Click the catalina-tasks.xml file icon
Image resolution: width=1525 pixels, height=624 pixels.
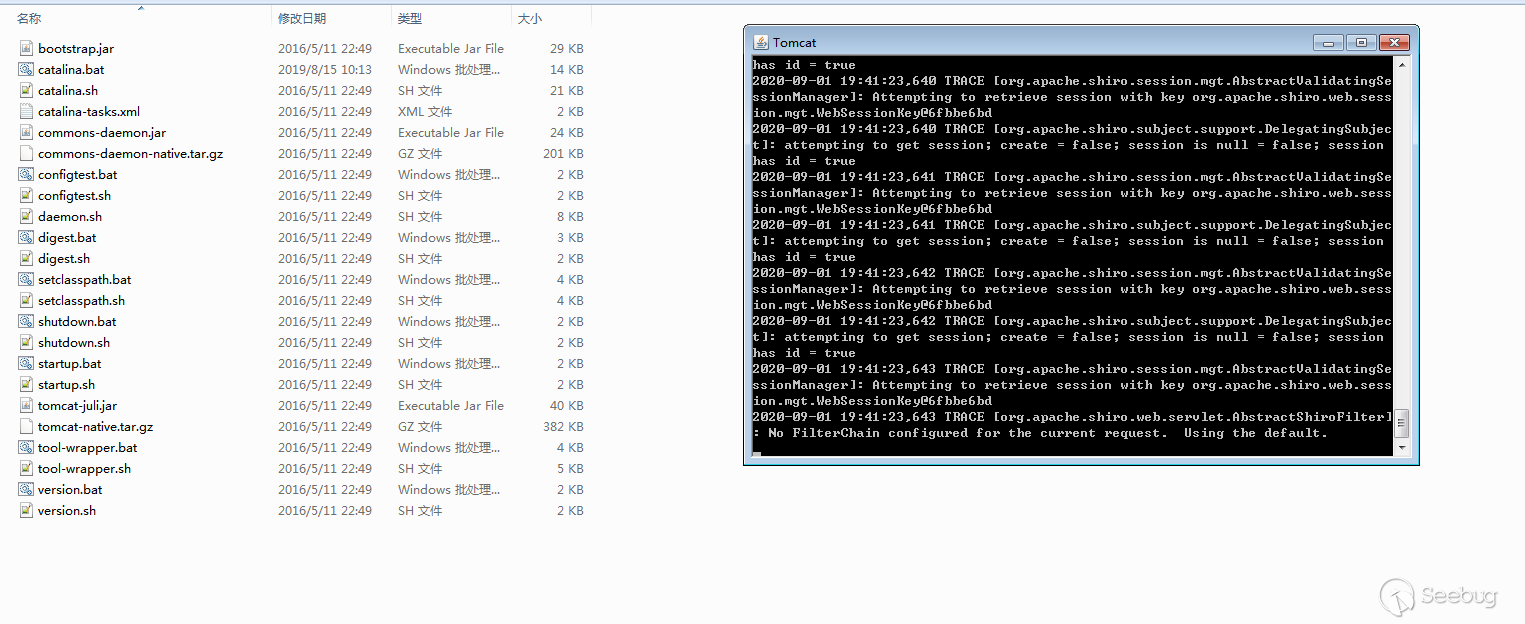tap(26, 111)
